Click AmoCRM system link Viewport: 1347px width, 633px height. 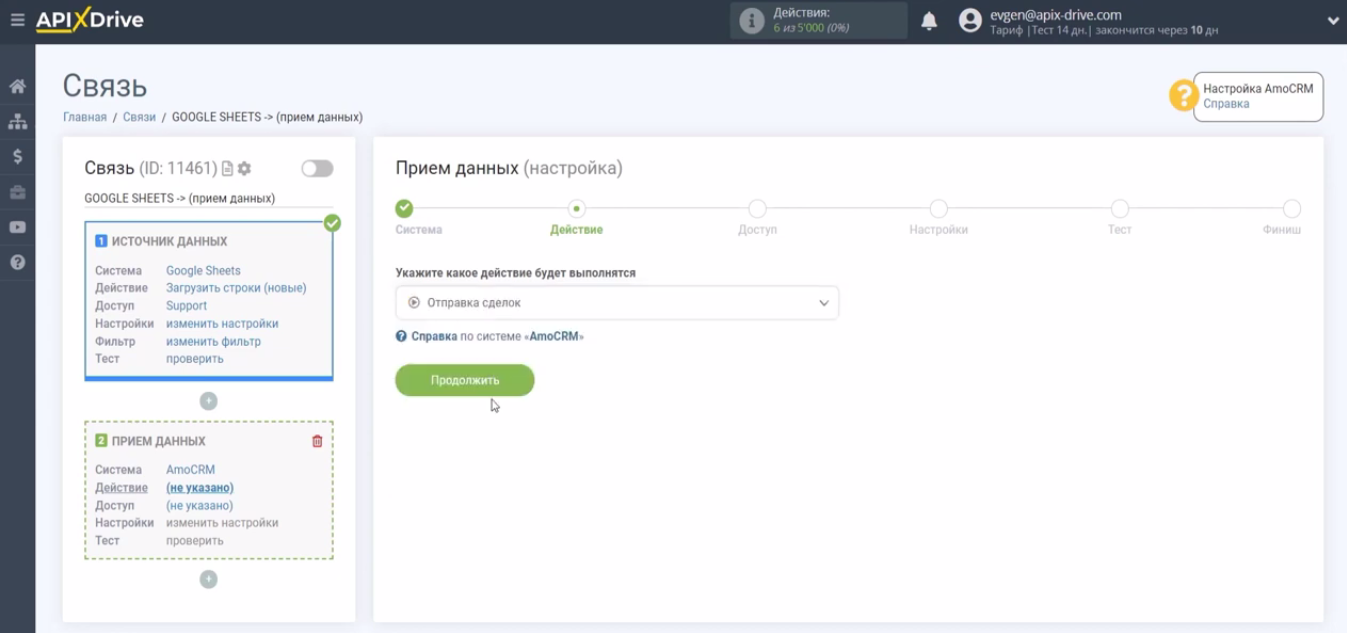(x=190, y=470)
